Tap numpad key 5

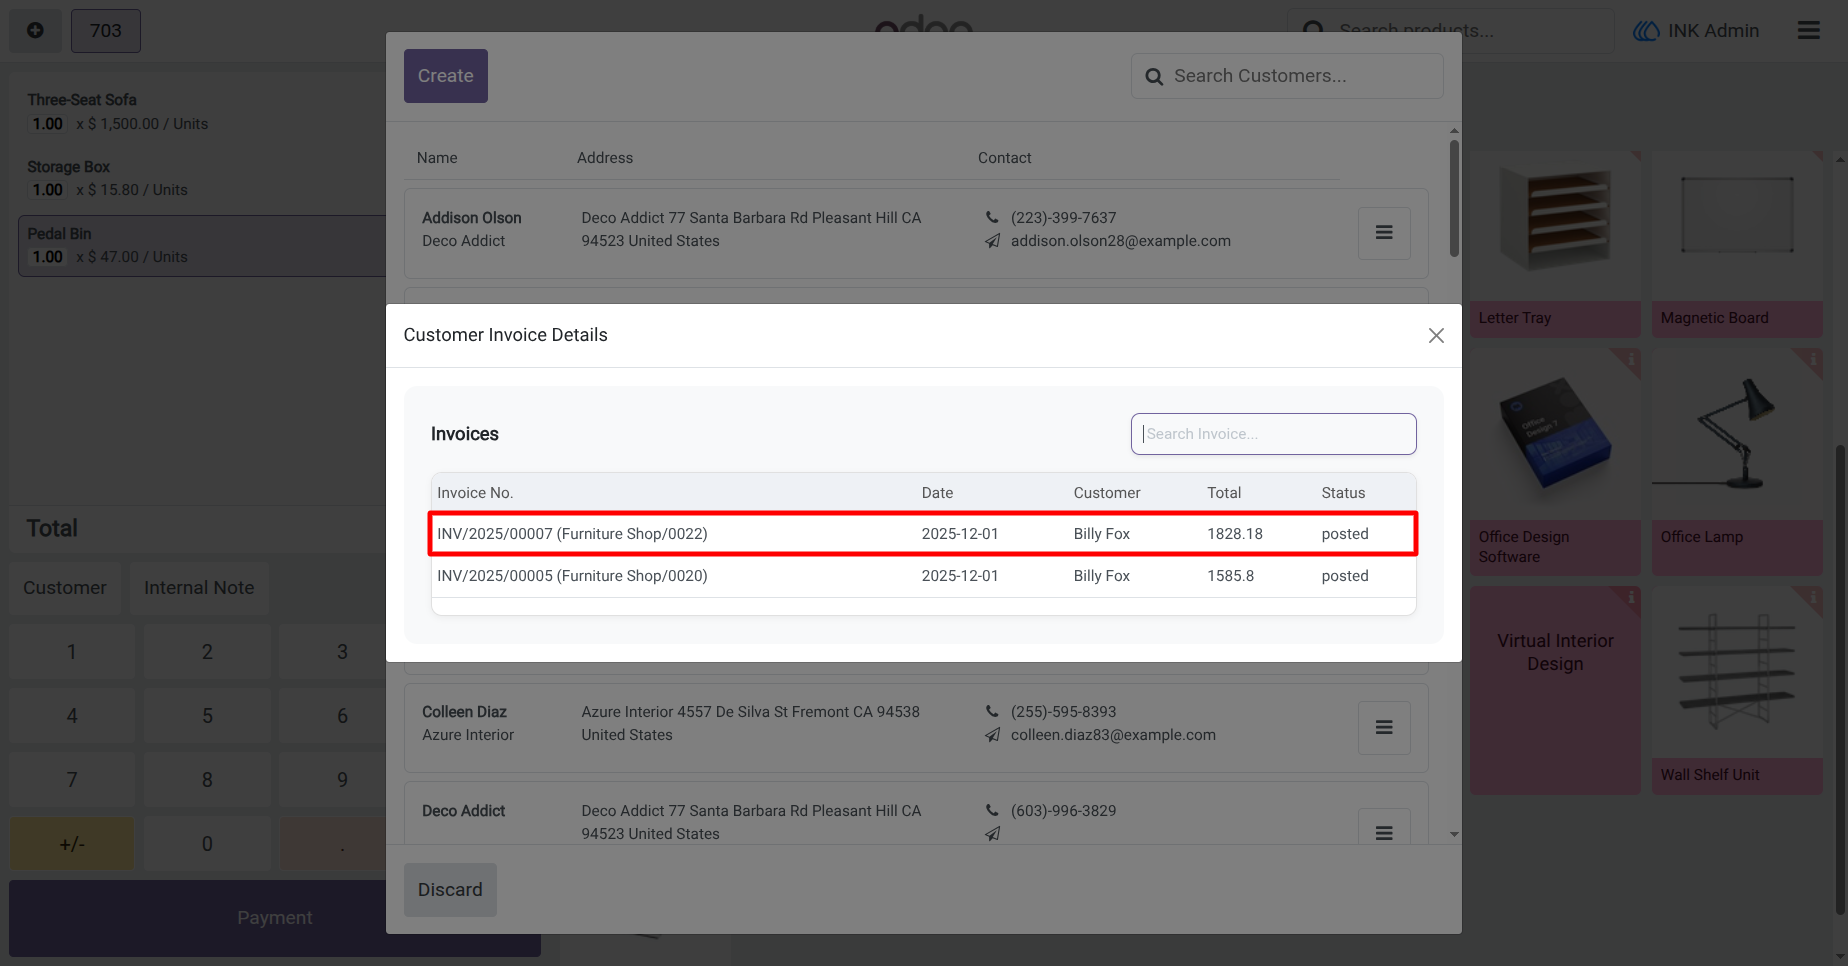coord(207,716)
